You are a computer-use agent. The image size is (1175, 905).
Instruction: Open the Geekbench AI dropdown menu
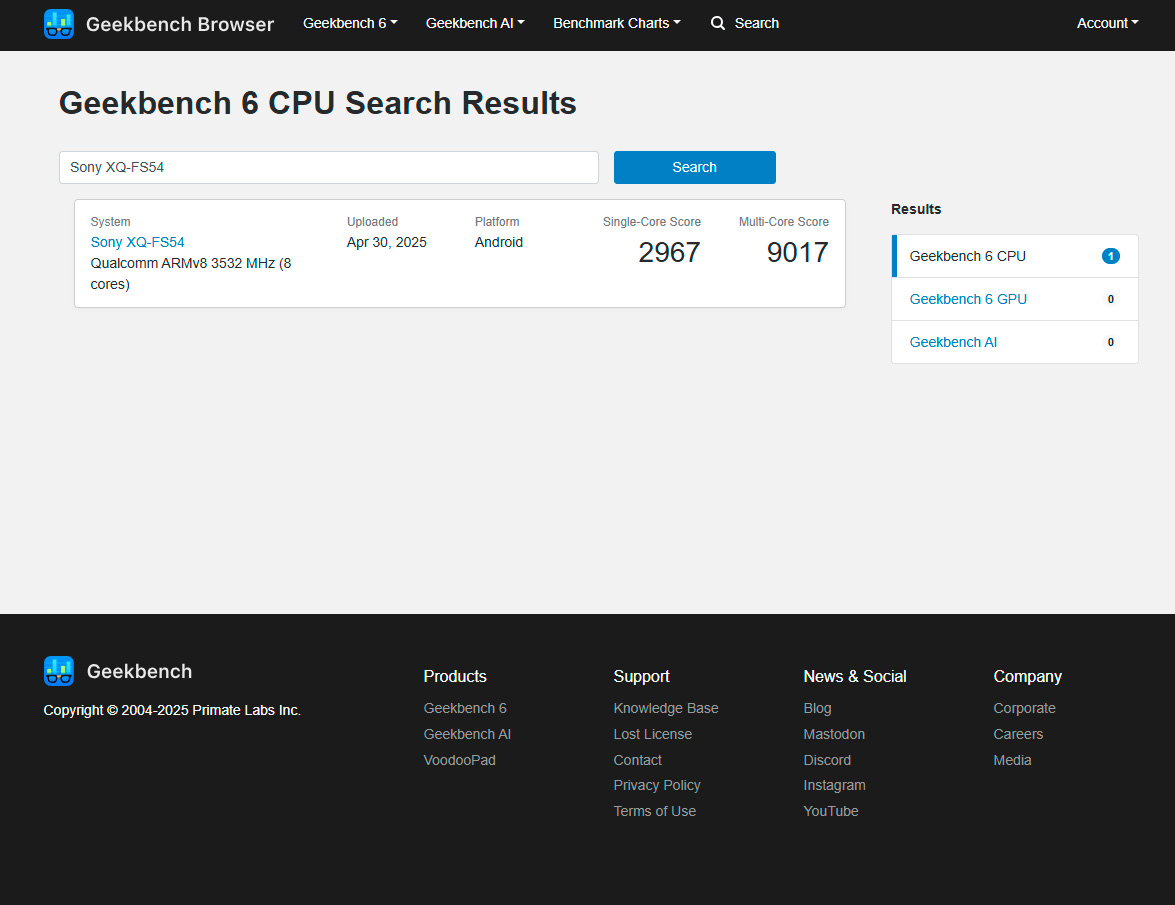[475, 23]
